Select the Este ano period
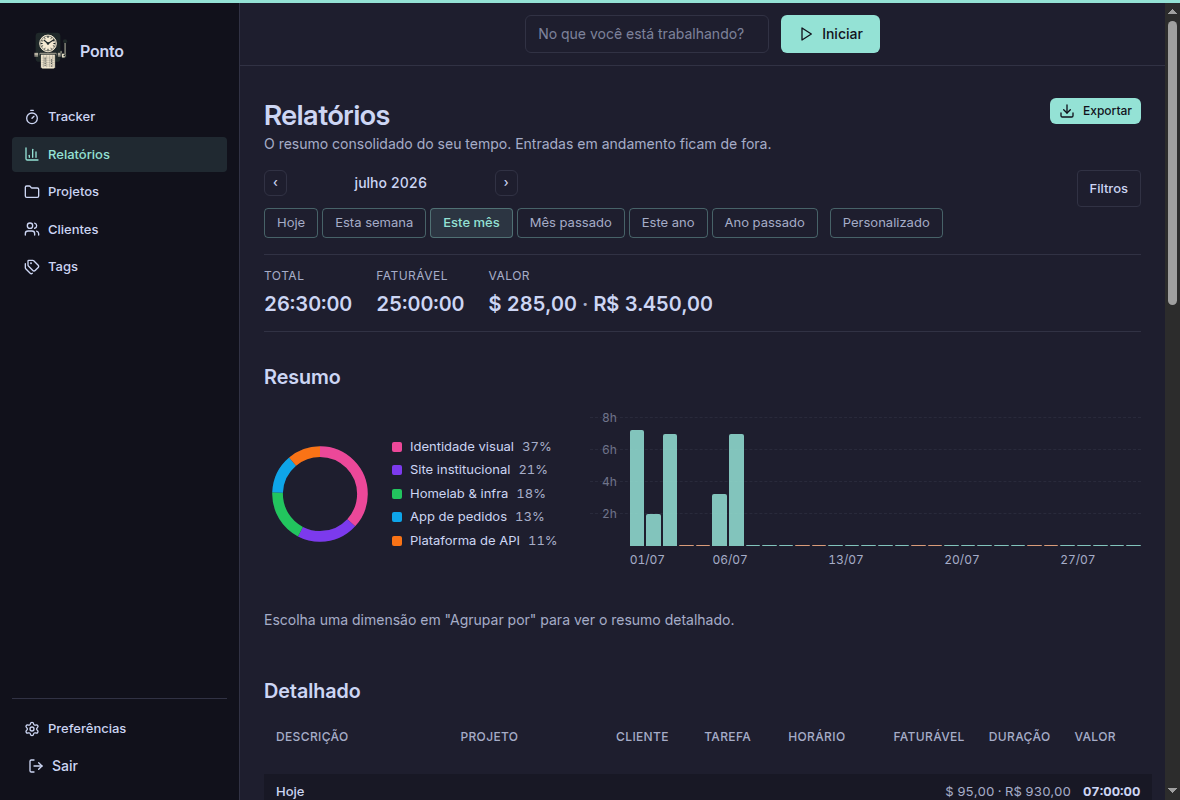1180x800 pixels. (x=668, y=223)
